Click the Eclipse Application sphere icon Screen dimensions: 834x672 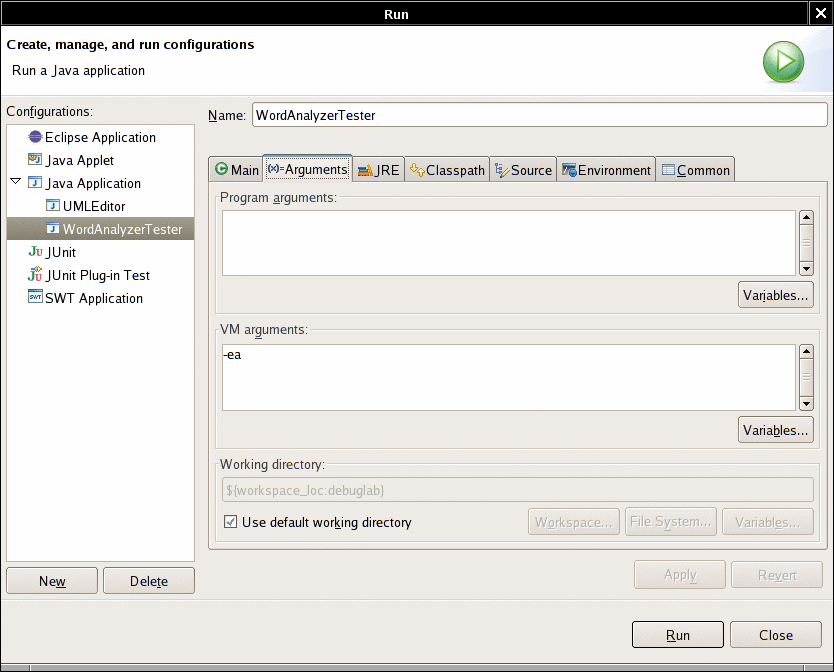pyautogui.click(x=35, y=137)
